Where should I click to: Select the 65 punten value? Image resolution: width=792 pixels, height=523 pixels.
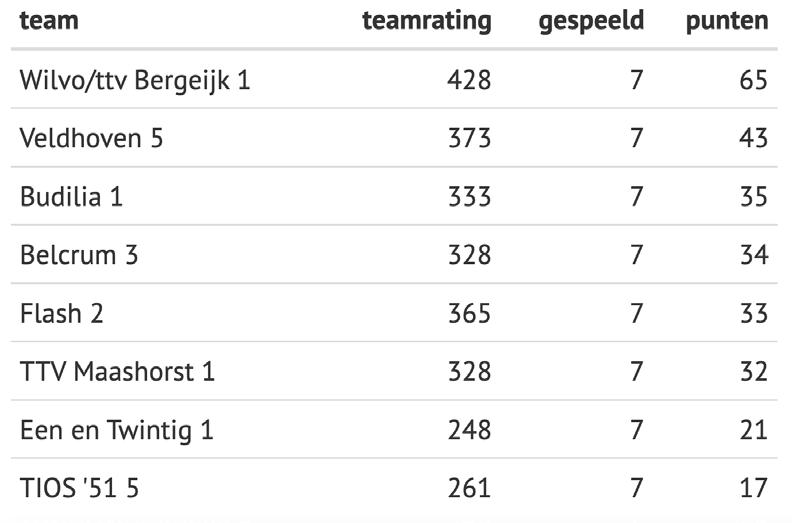(754, 80)
